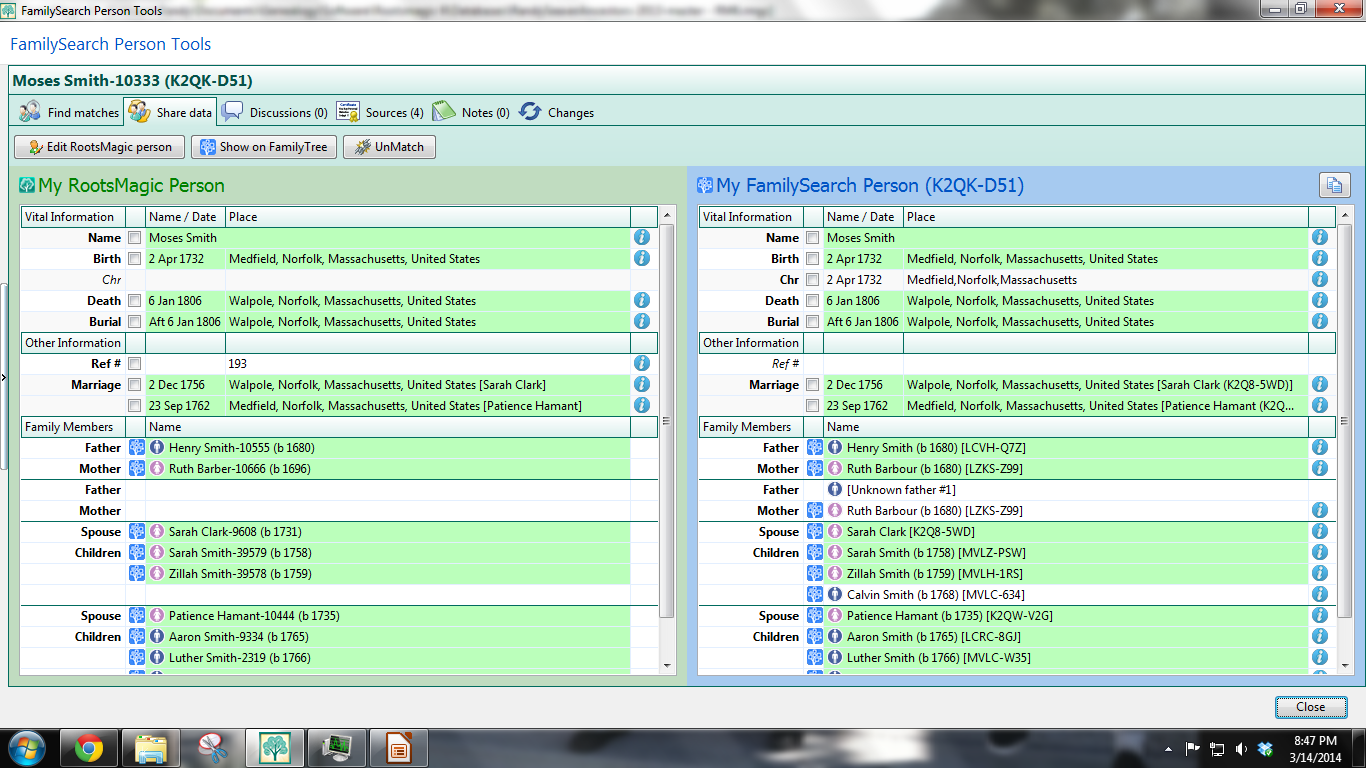Click info icon for RootsMagic Birth row
The image size is (1366, 768).
coord(642,259)
